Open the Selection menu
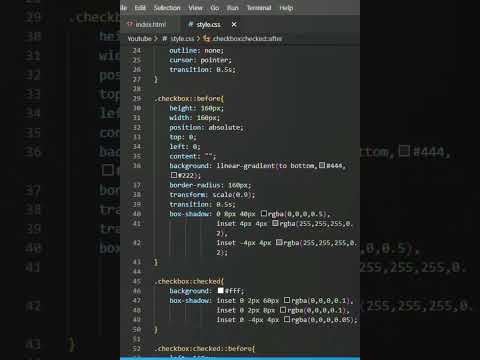 point(167,8)
